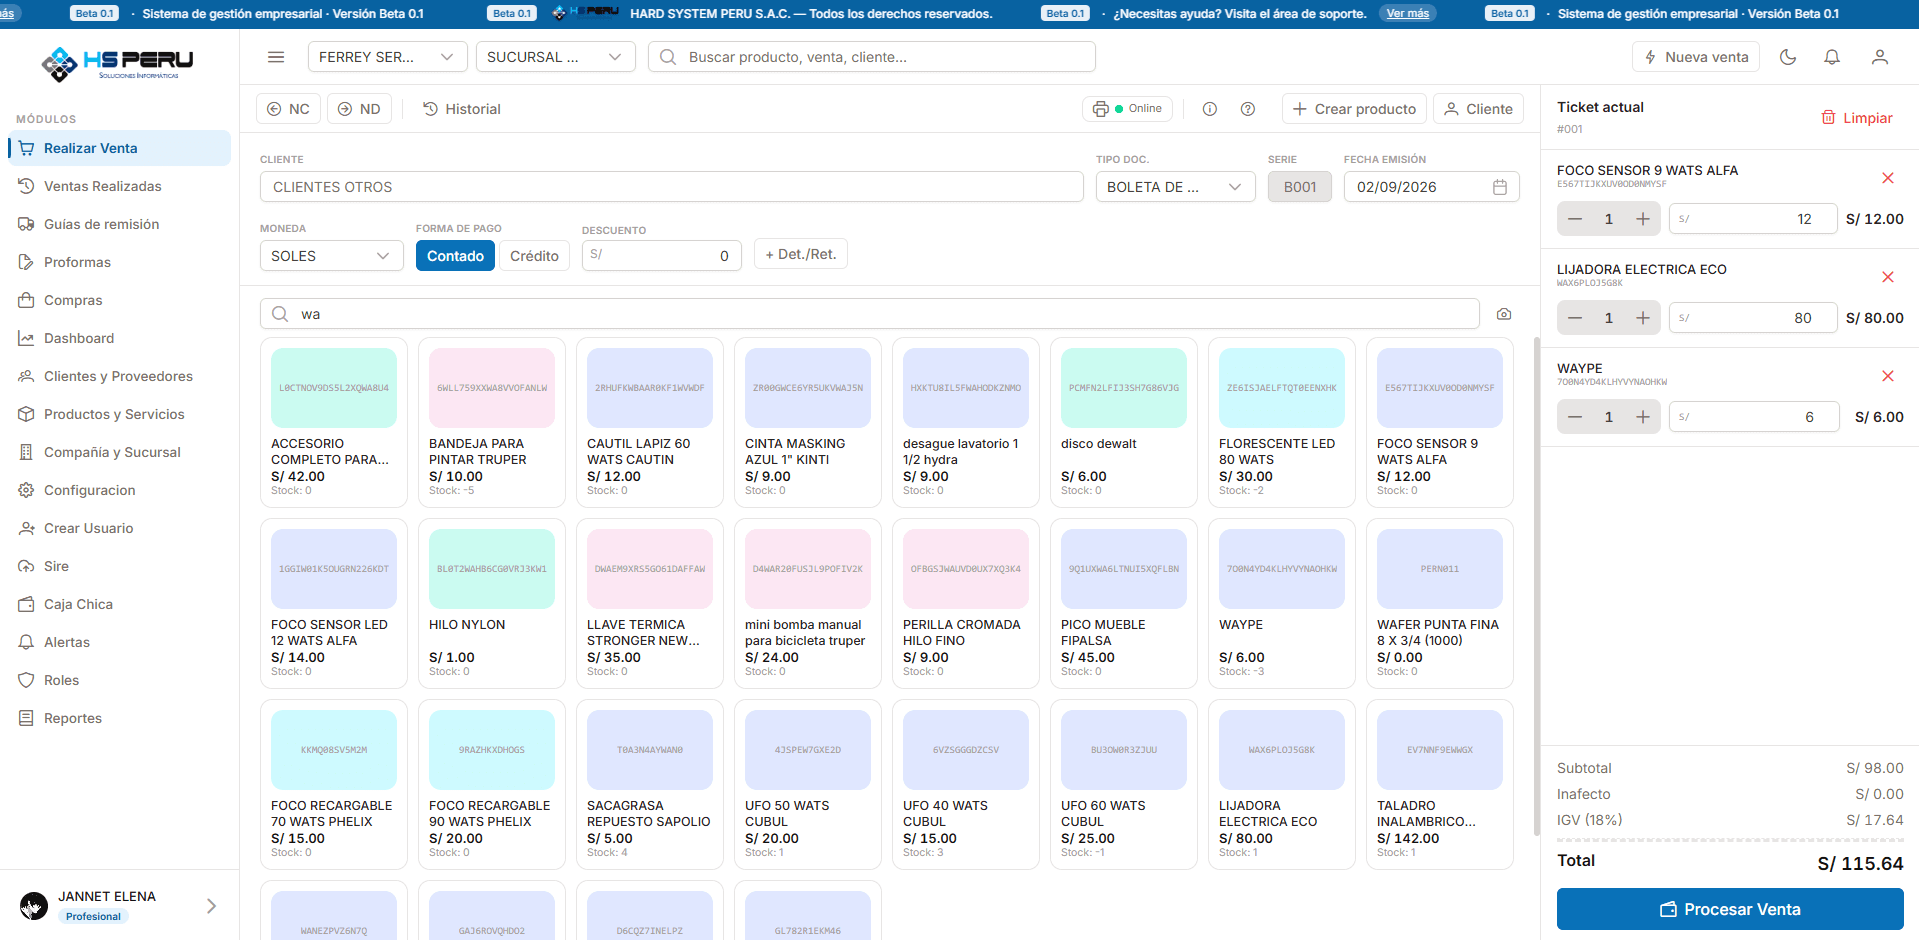Open the Historial view
The width and height of the screenshot is (1919, 940).
[x=462, y=109]
